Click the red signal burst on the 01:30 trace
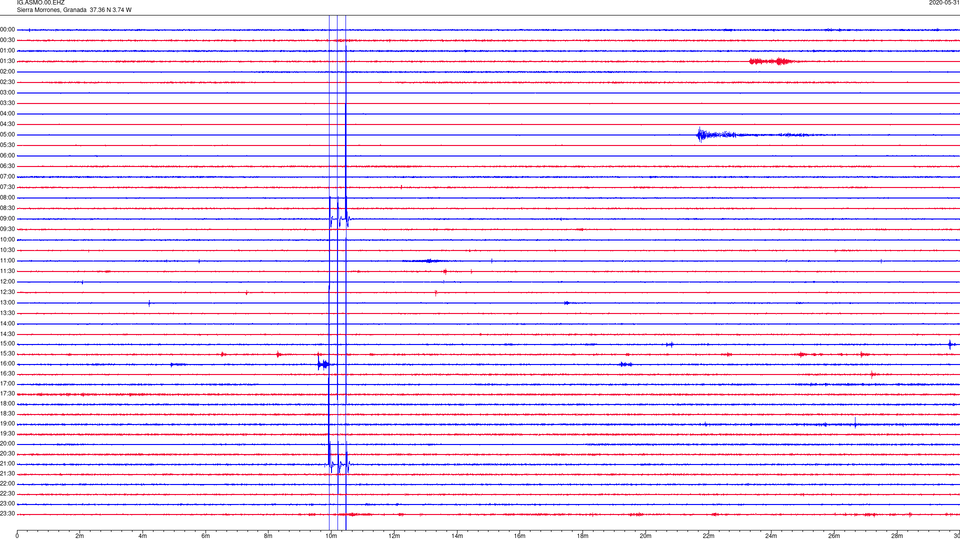 (x=771, y=61)
